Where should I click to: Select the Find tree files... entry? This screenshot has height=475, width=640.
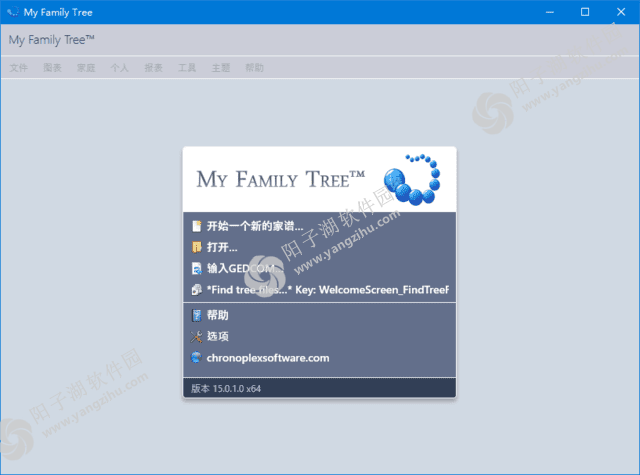(x=328, y=290)
